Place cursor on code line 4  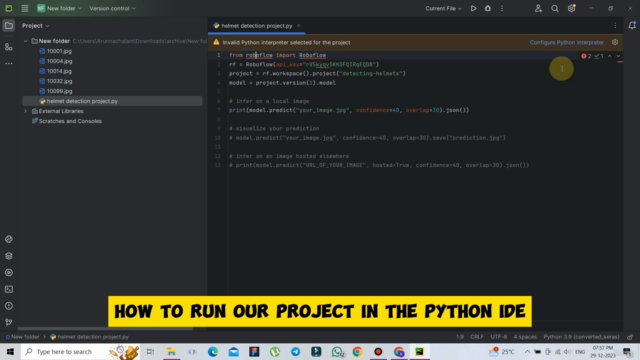(282, 83)
